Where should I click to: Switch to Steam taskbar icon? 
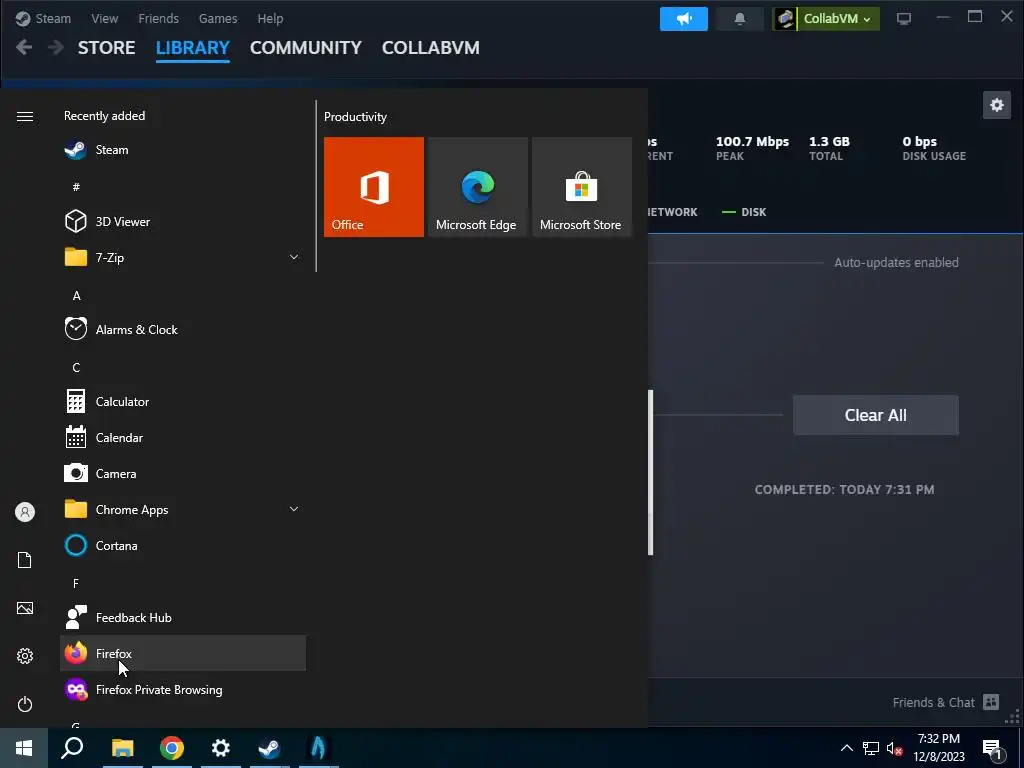coord(269,748)
